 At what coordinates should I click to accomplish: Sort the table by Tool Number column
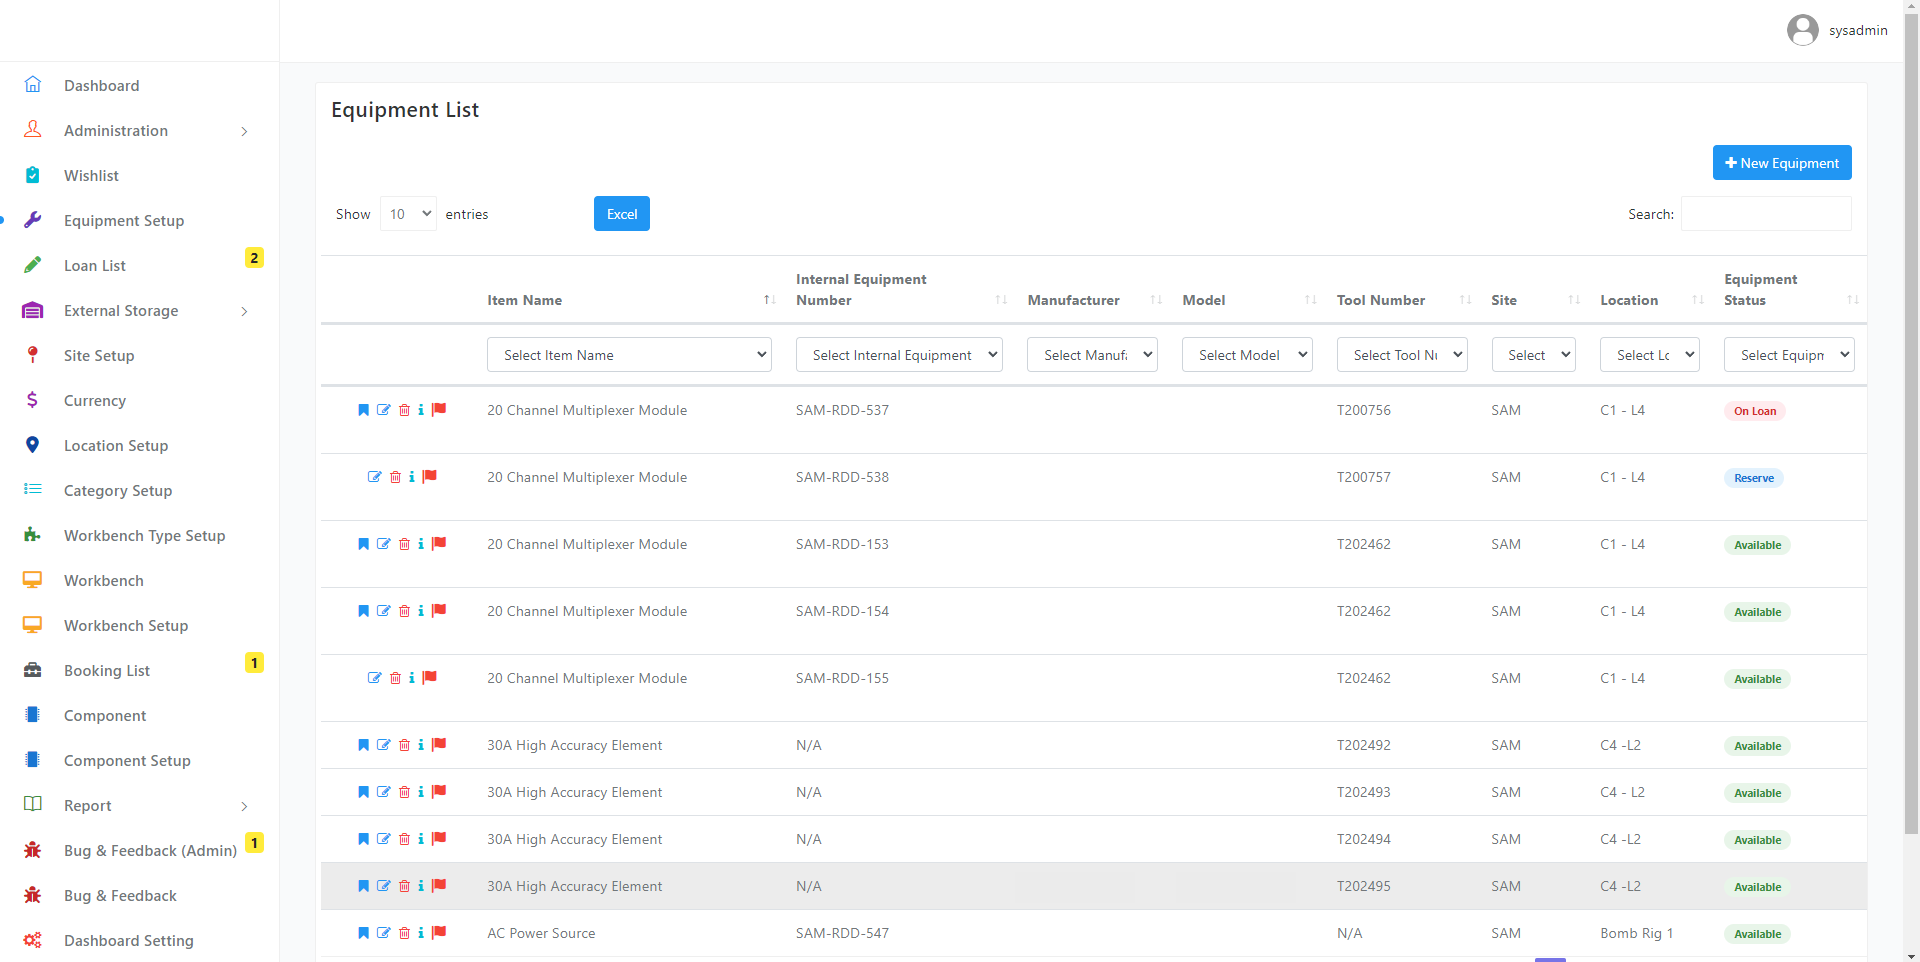click(1380, 300)
